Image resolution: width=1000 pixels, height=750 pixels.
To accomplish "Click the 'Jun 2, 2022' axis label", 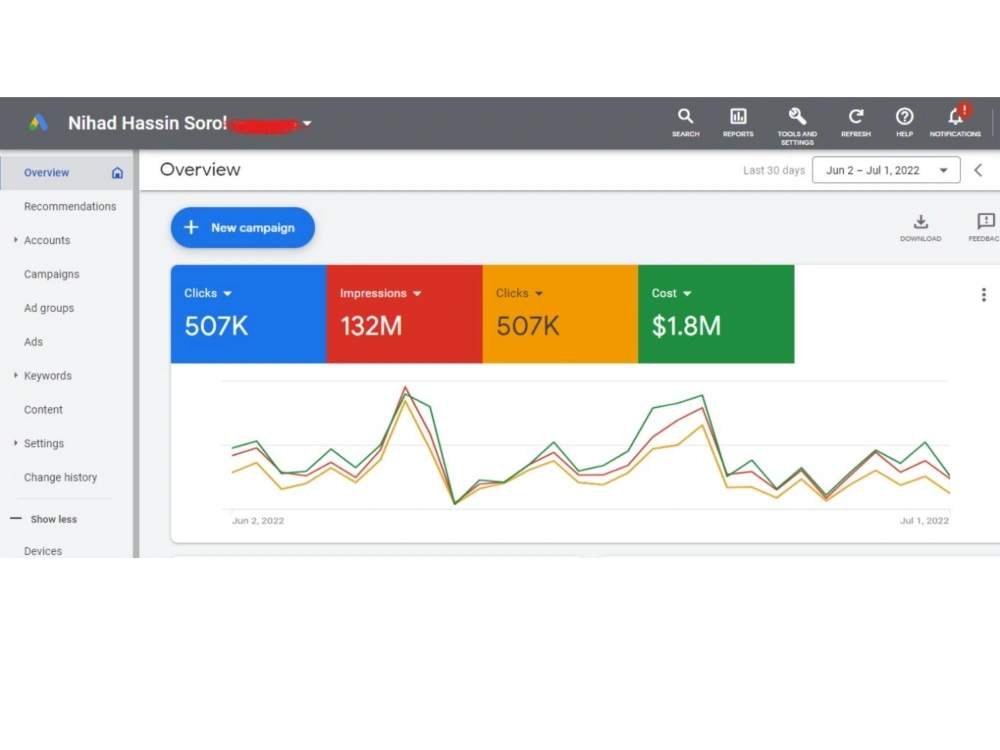I will click(x=258, y=520).
